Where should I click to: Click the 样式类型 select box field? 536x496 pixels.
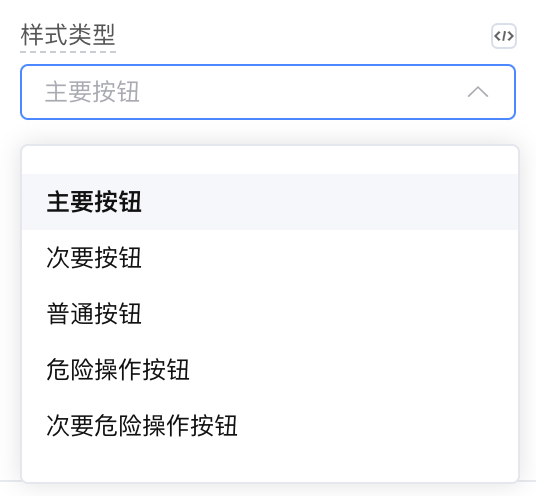pos(268,92)
